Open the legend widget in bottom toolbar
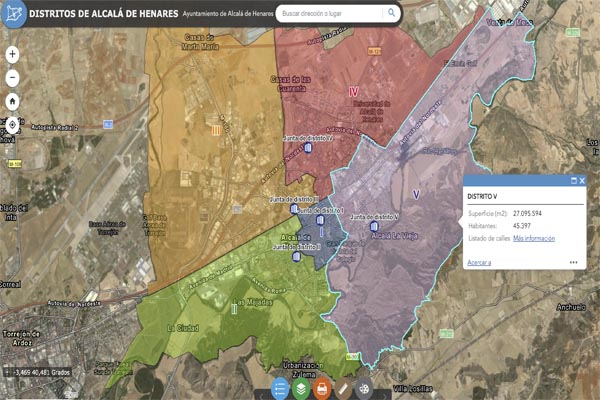 pos(280,389)
